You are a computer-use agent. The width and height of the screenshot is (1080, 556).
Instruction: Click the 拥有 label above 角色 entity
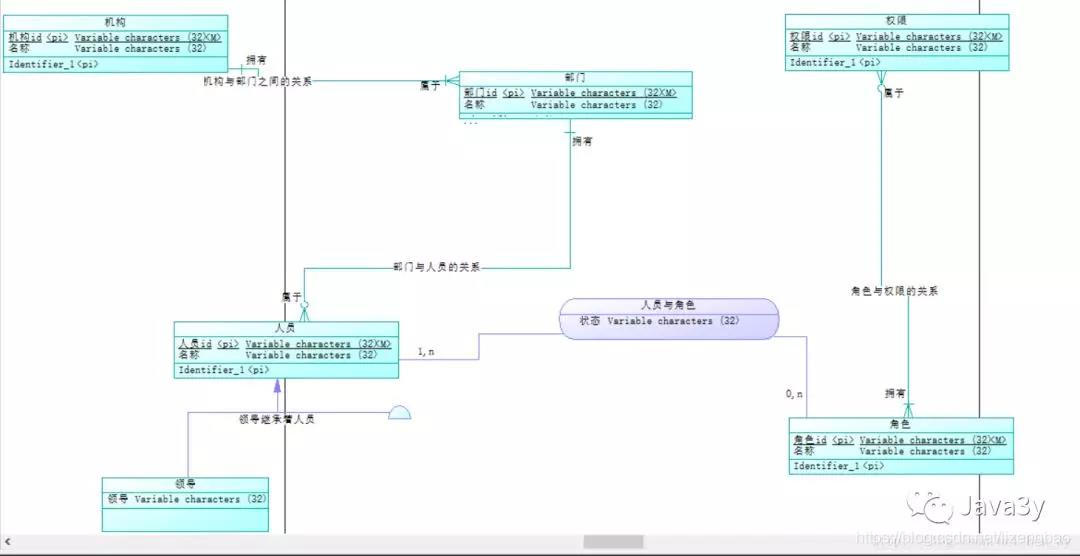coord(895,393)
